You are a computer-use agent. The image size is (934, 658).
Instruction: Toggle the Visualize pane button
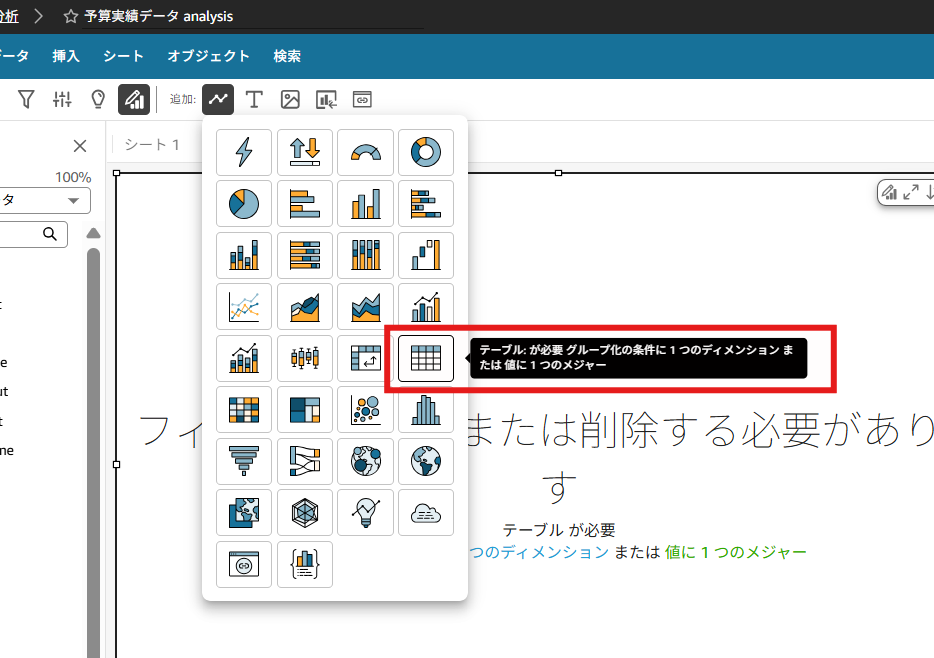(x=134, y=99)
